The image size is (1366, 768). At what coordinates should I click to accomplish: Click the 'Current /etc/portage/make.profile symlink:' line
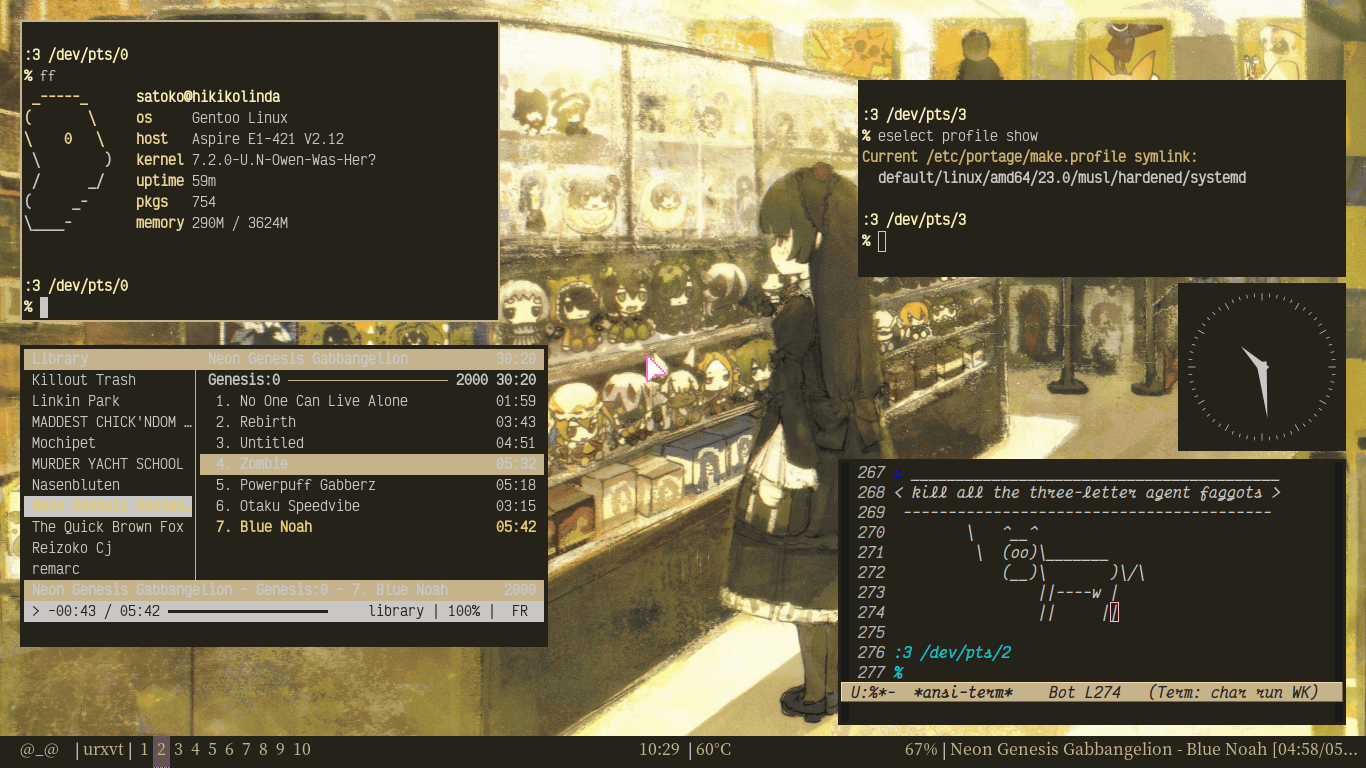pos(1030,157)
